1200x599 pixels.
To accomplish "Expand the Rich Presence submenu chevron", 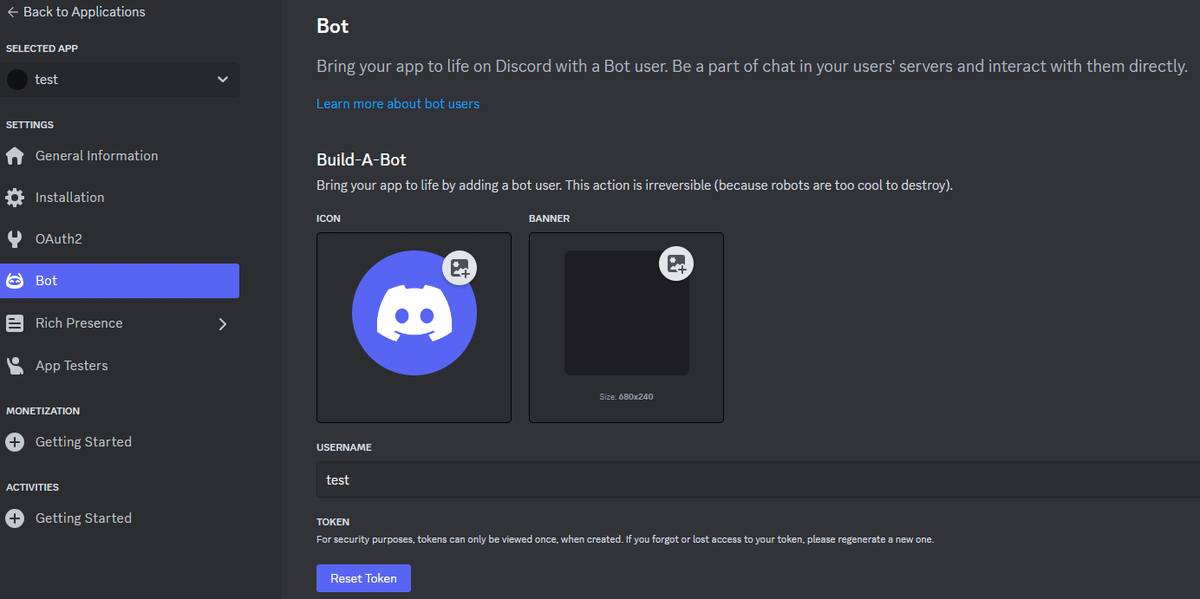I will (x=222, y=324).
